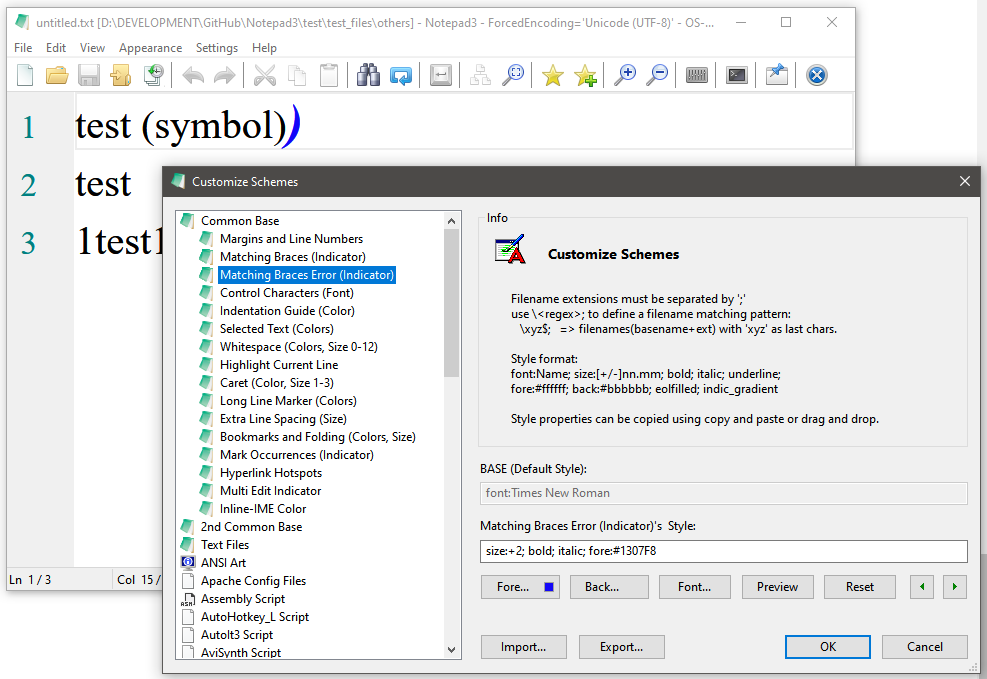The width and height of the screenshot is (987, 679).
Task: Open the Help menu
Action: pyautogui.click(x=264, y=48)
